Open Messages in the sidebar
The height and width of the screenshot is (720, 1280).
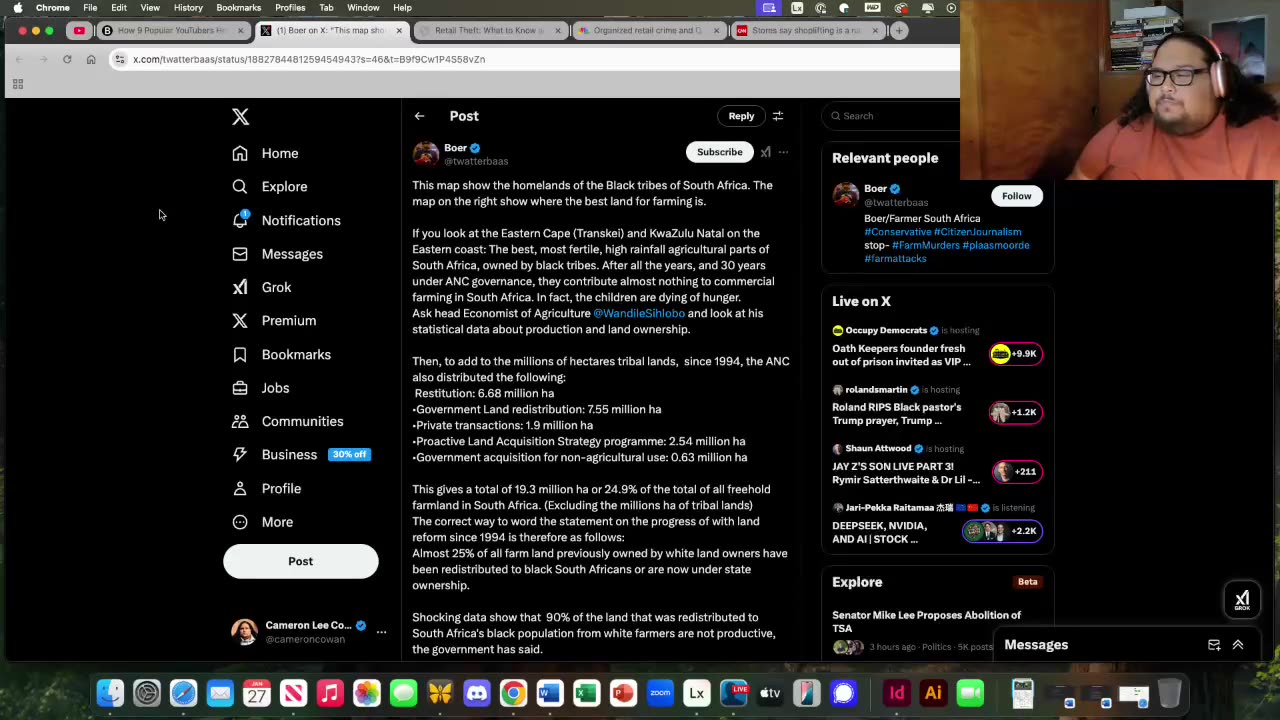[x=278, y=254]
